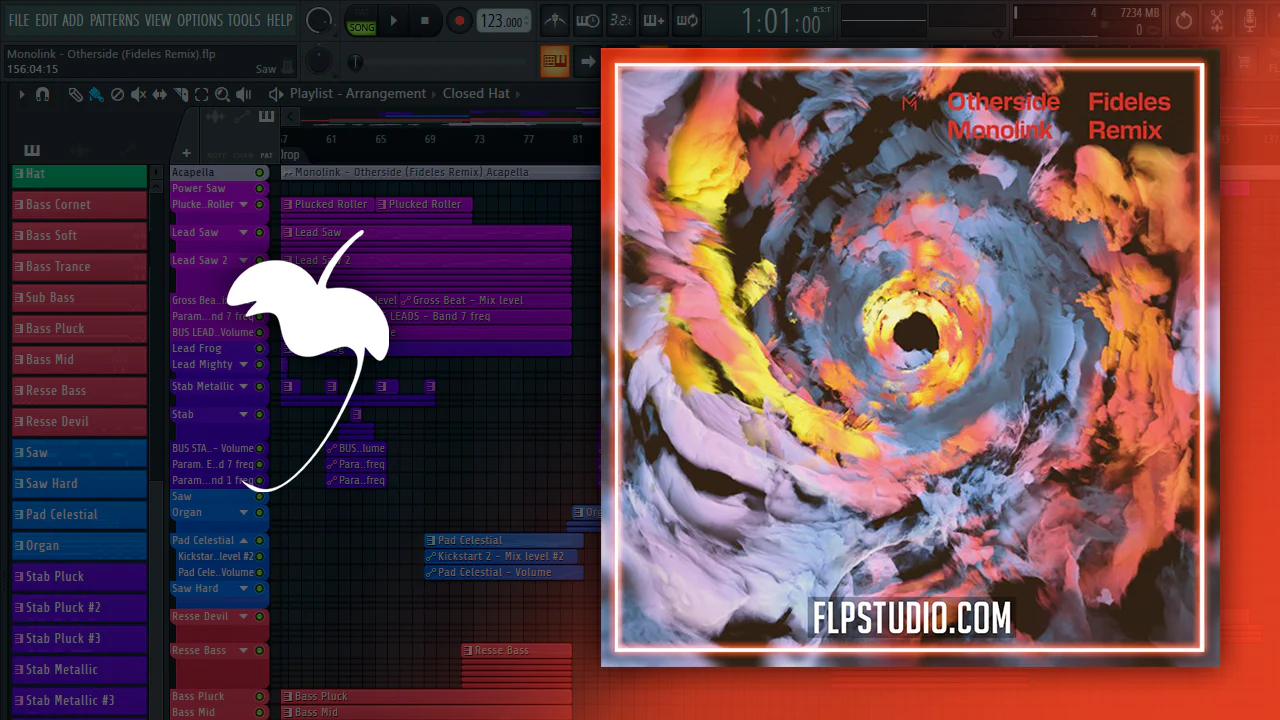Image resolution: width=1280 pixels, height=720 pixels.
Task: Select the Bass Cornet pattern
Action: click(x=79, y=205)
